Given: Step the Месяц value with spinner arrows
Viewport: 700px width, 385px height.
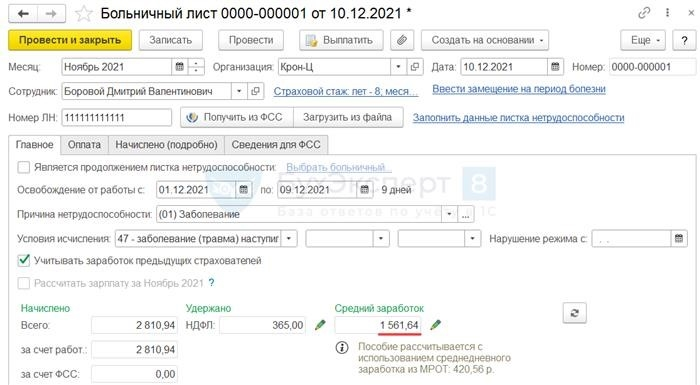Looking at the screenshot, I should click(196, 67).
